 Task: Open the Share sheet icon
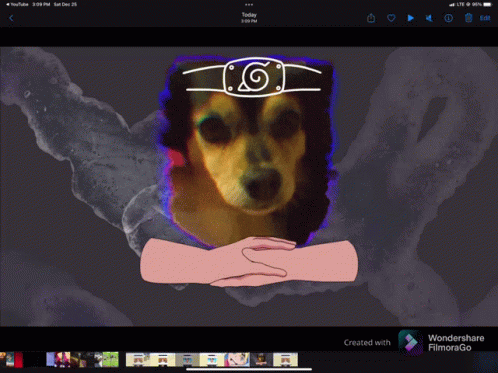[x=371, y=18]
